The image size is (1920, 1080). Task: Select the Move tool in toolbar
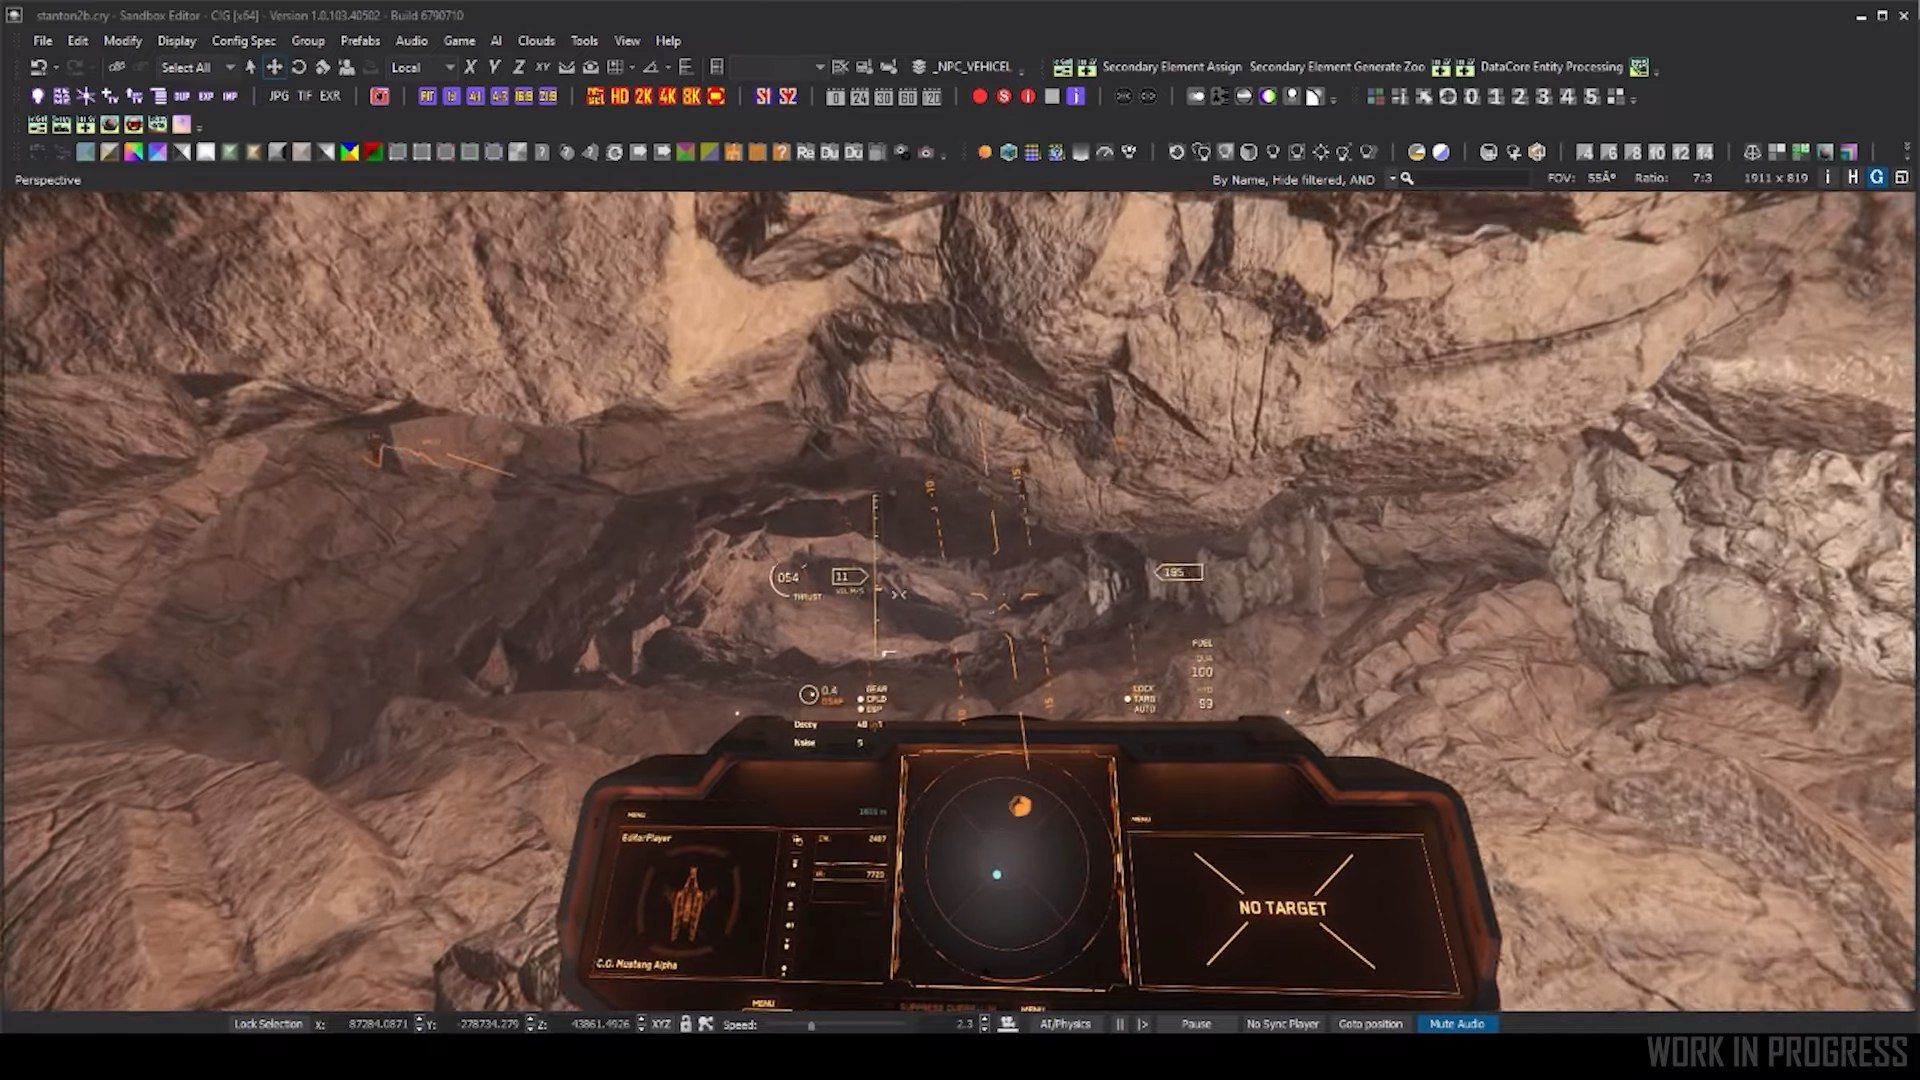tap(274, 67)
